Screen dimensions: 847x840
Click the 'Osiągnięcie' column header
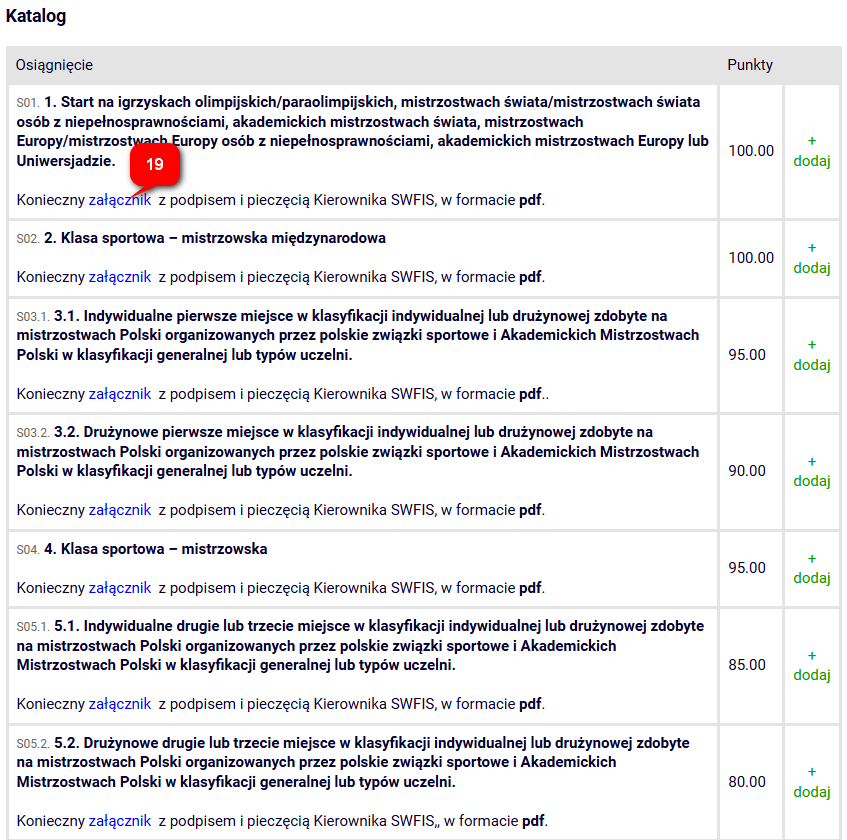(x=54, y=65)
